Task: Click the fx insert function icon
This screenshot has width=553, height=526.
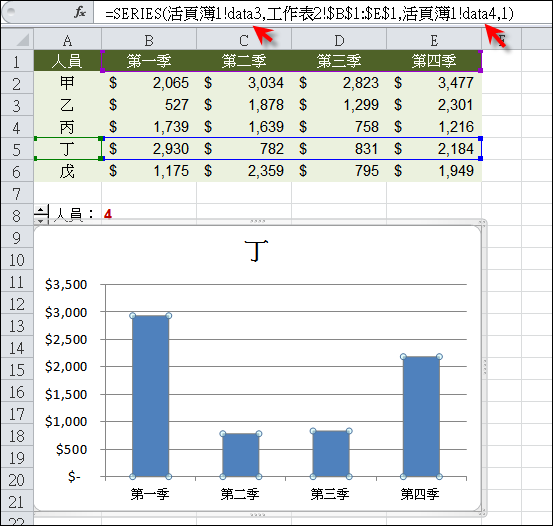Action: click(80, 12)
